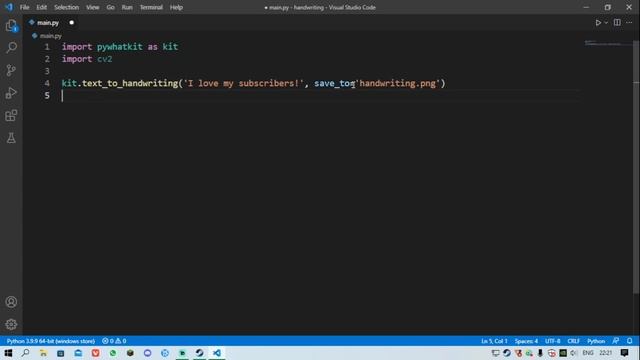This screenshot has width=640, height=360.
Task: Click the VS Code logo in the title bar
Action: [x=9, y=7]
